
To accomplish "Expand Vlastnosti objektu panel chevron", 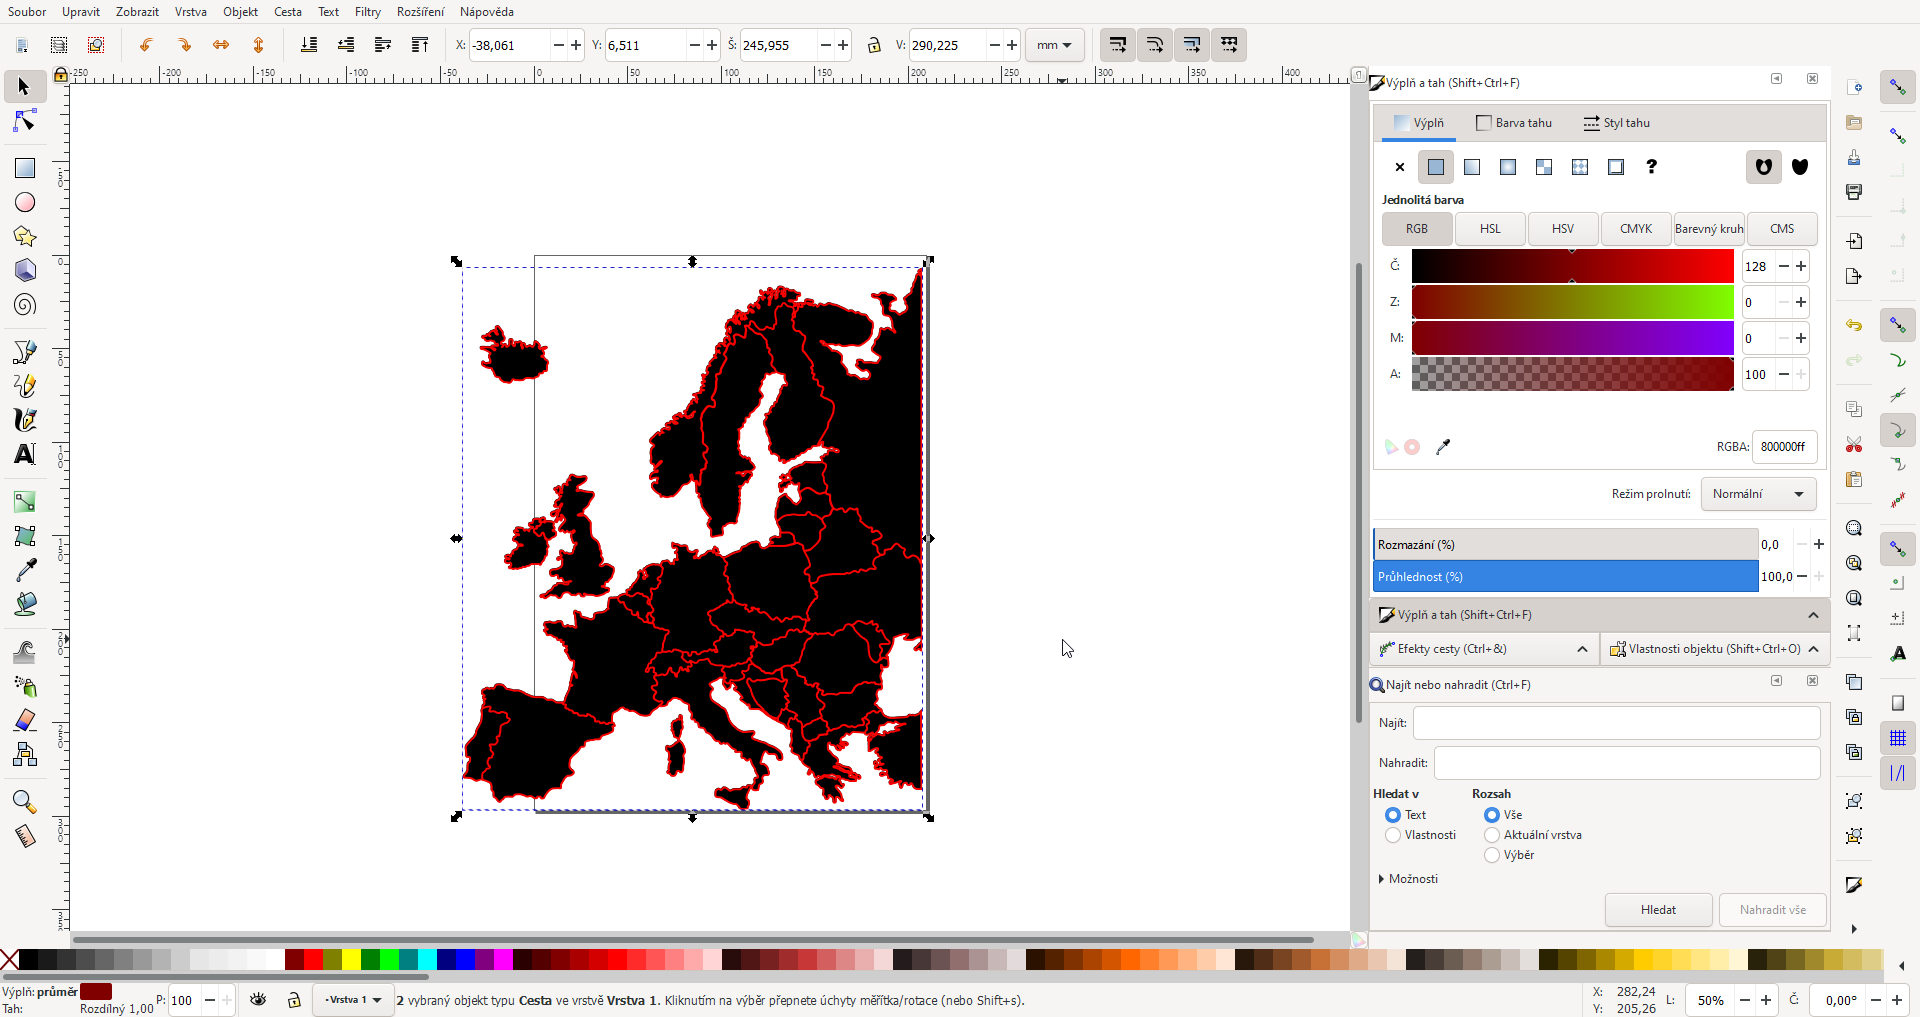I will coord(1813,649).
